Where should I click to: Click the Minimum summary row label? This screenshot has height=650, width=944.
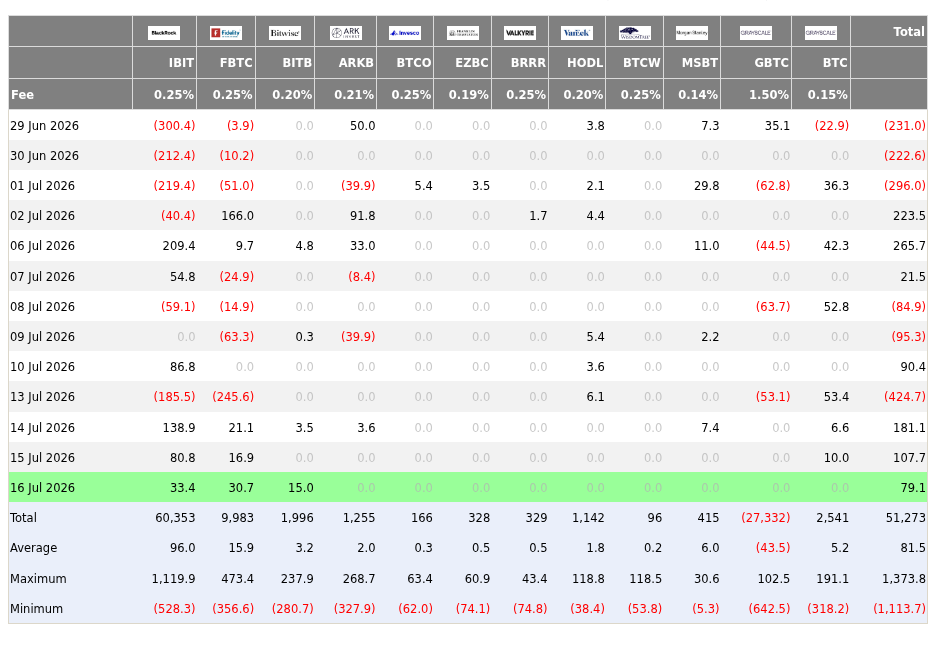(x=36, y=608)
